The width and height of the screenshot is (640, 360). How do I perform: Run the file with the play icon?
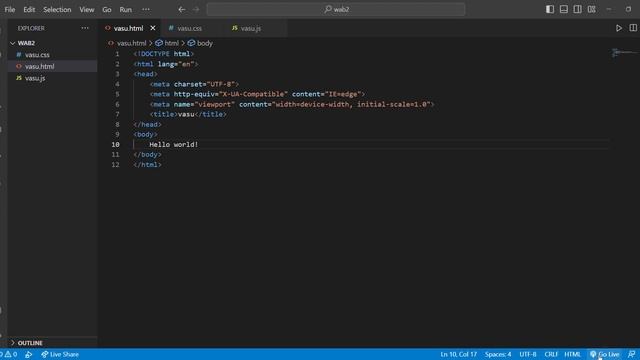619,28
